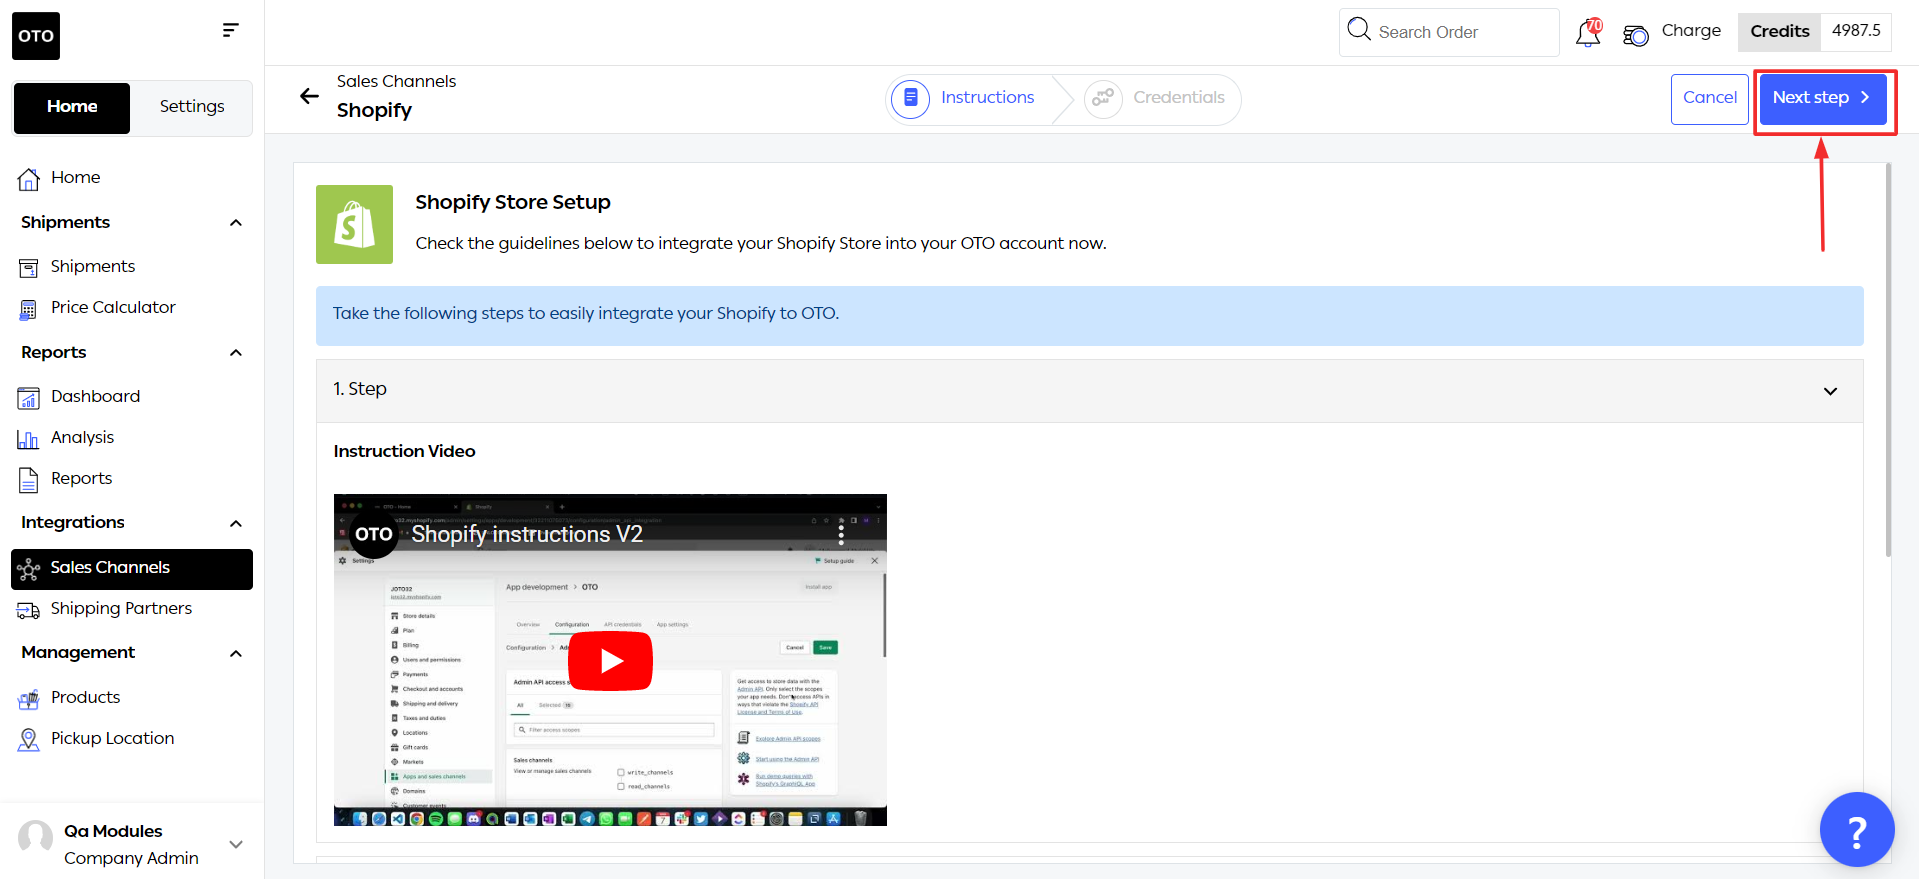Click the Home house icon
This screenshot has height=879, width=1919.
point(29,179)
